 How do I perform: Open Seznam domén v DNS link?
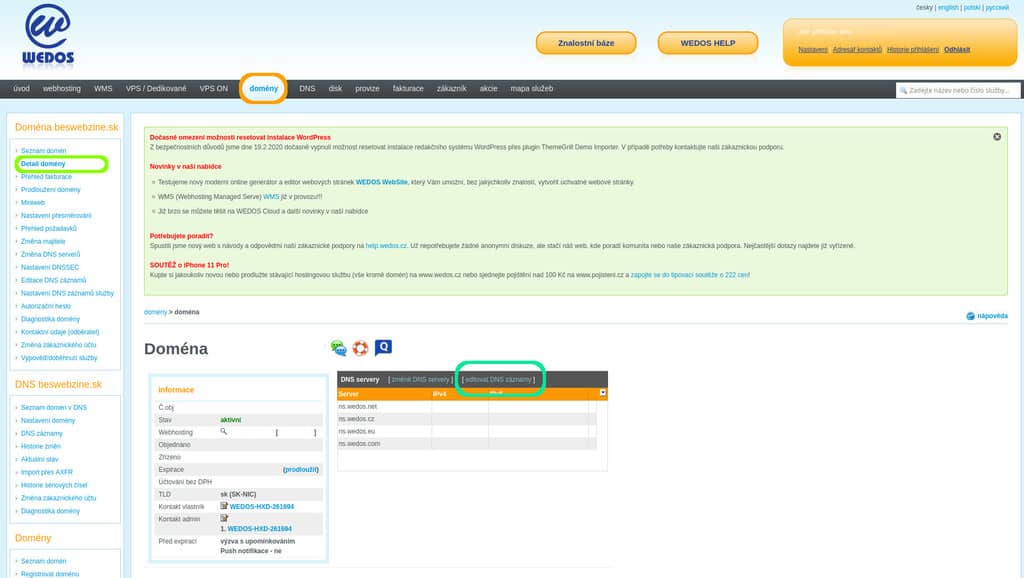pos(54,408)
